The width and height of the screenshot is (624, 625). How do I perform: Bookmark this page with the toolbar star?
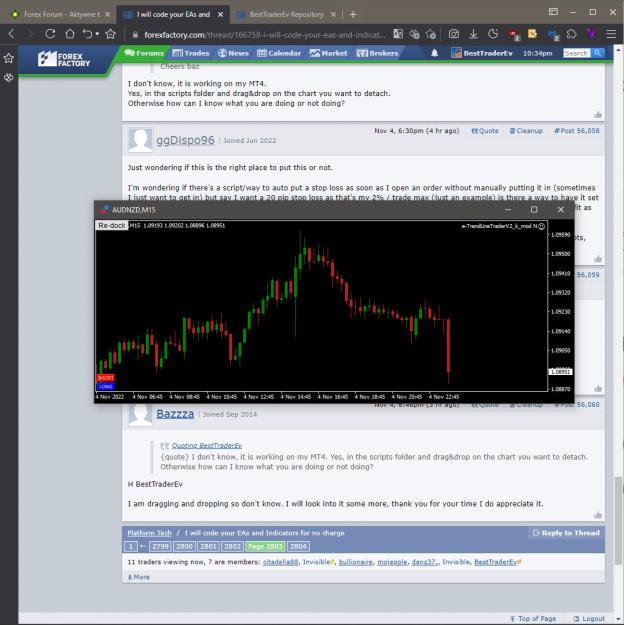click(110, 34)
